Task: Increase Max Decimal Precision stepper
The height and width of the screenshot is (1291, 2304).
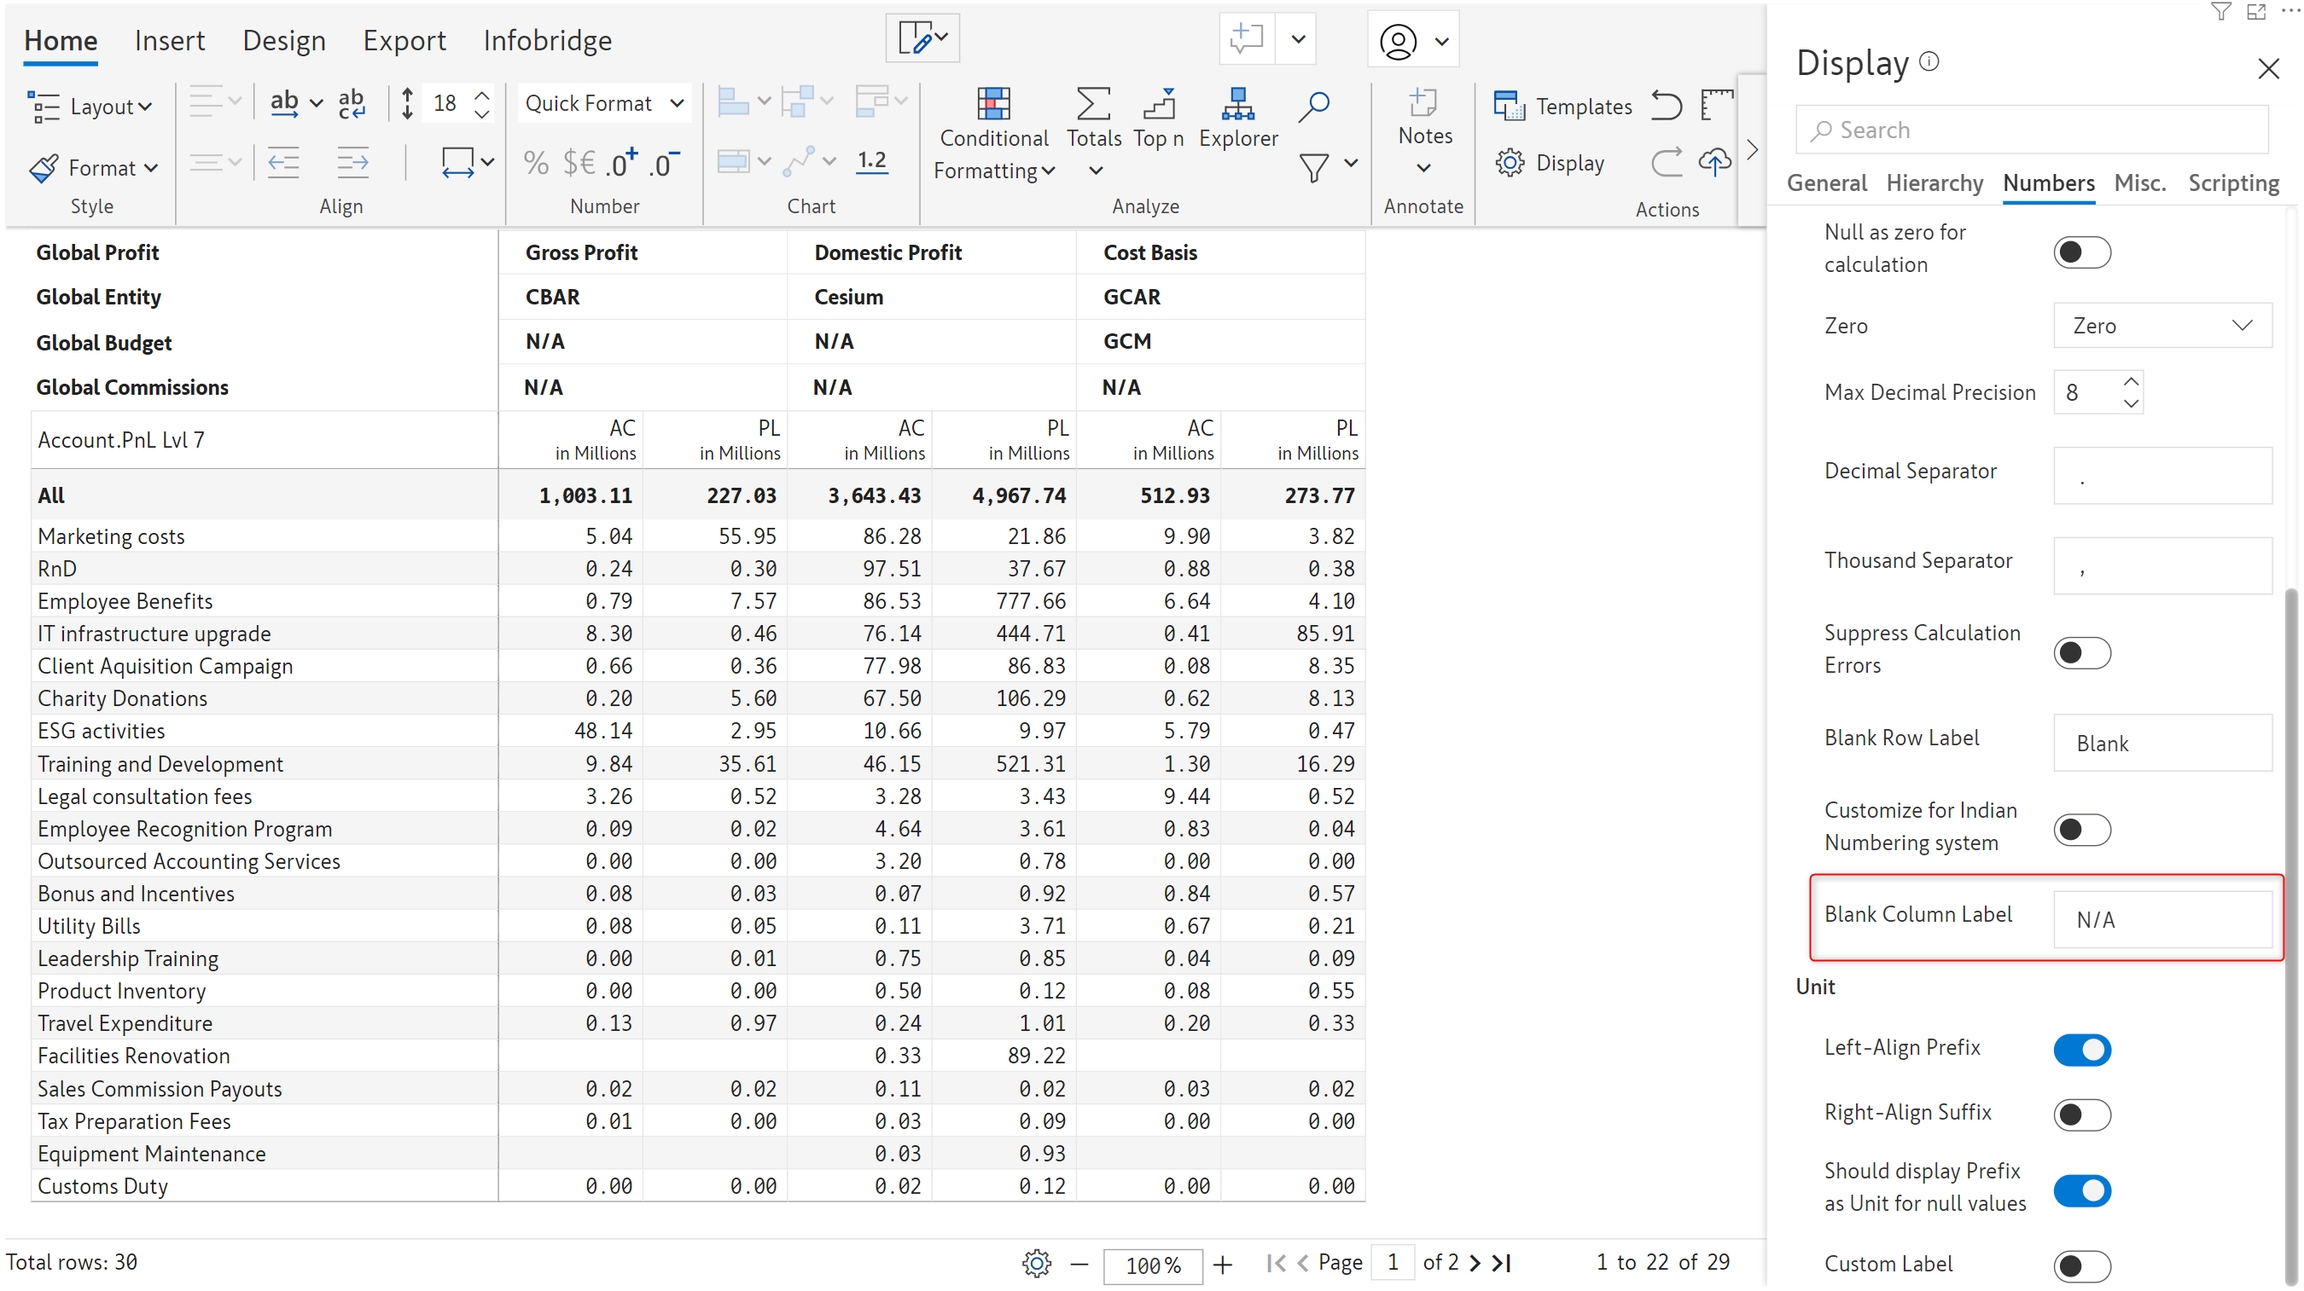Action: [x=2131, y=382]
